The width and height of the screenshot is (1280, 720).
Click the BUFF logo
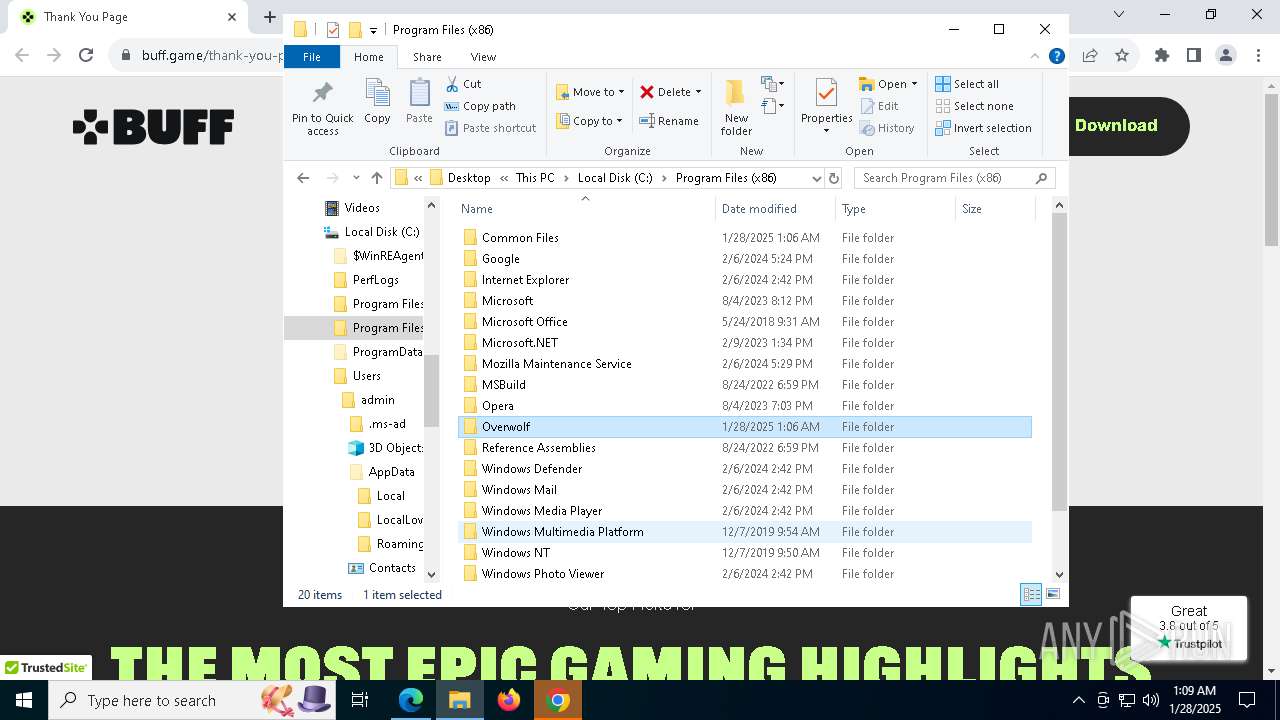(x=153, y=127)
